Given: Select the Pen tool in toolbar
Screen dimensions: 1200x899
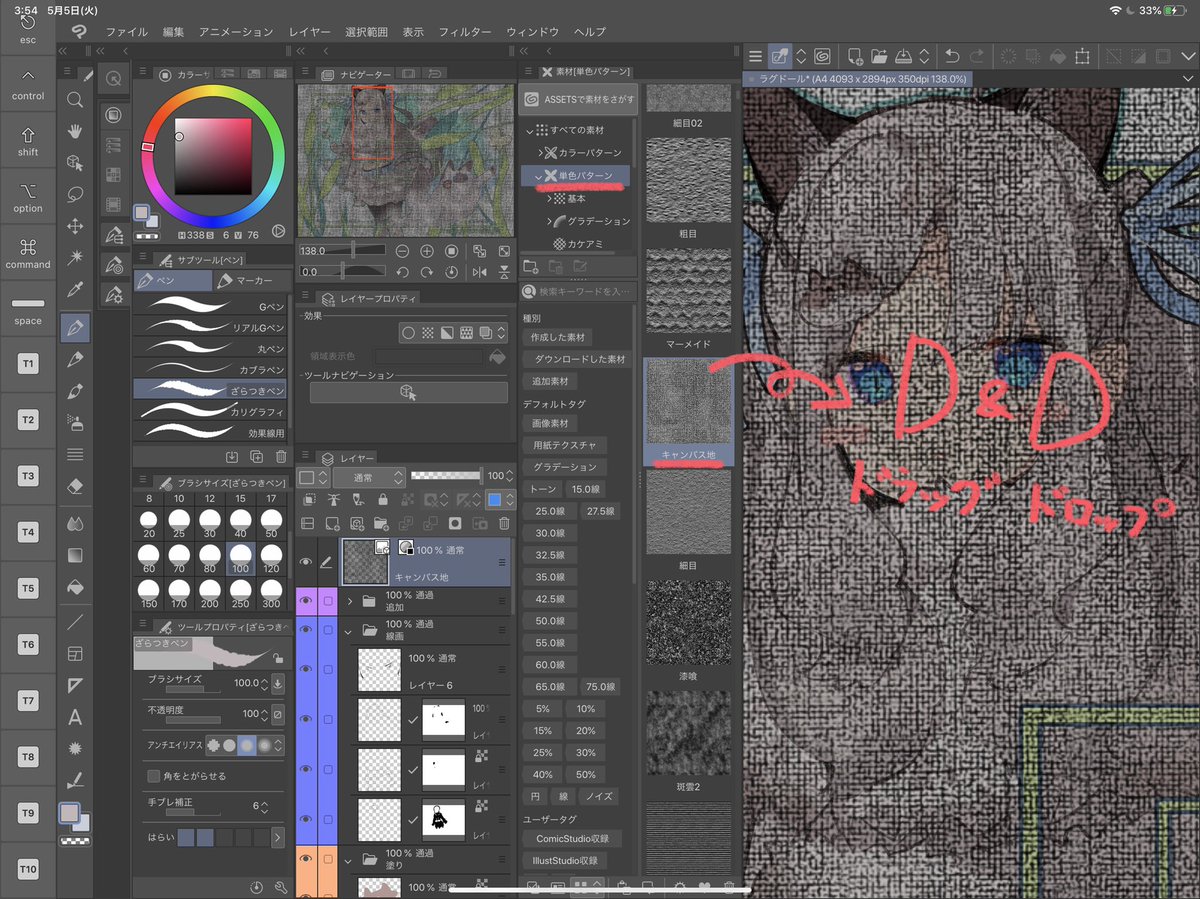Looking at the screenshot, I should tap(74, 327).
